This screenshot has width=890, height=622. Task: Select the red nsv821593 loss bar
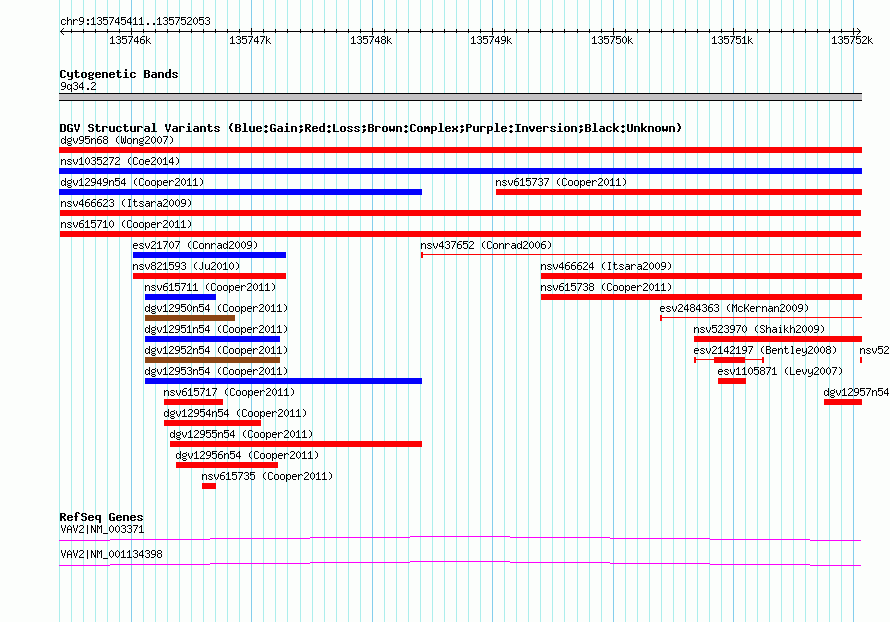(x=209, y=276)
